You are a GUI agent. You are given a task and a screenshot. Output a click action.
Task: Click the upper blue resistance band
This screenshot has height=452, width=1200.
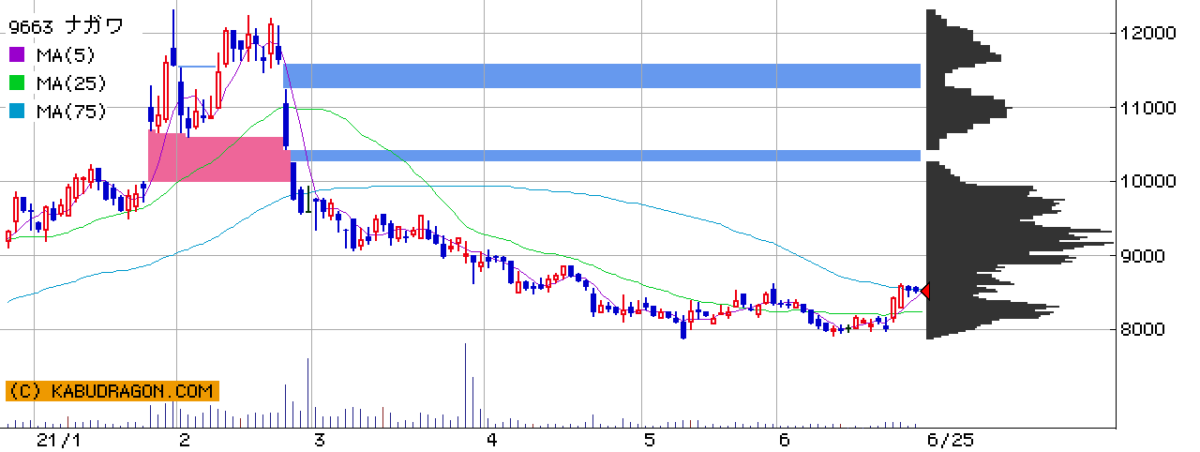(603, 76)
